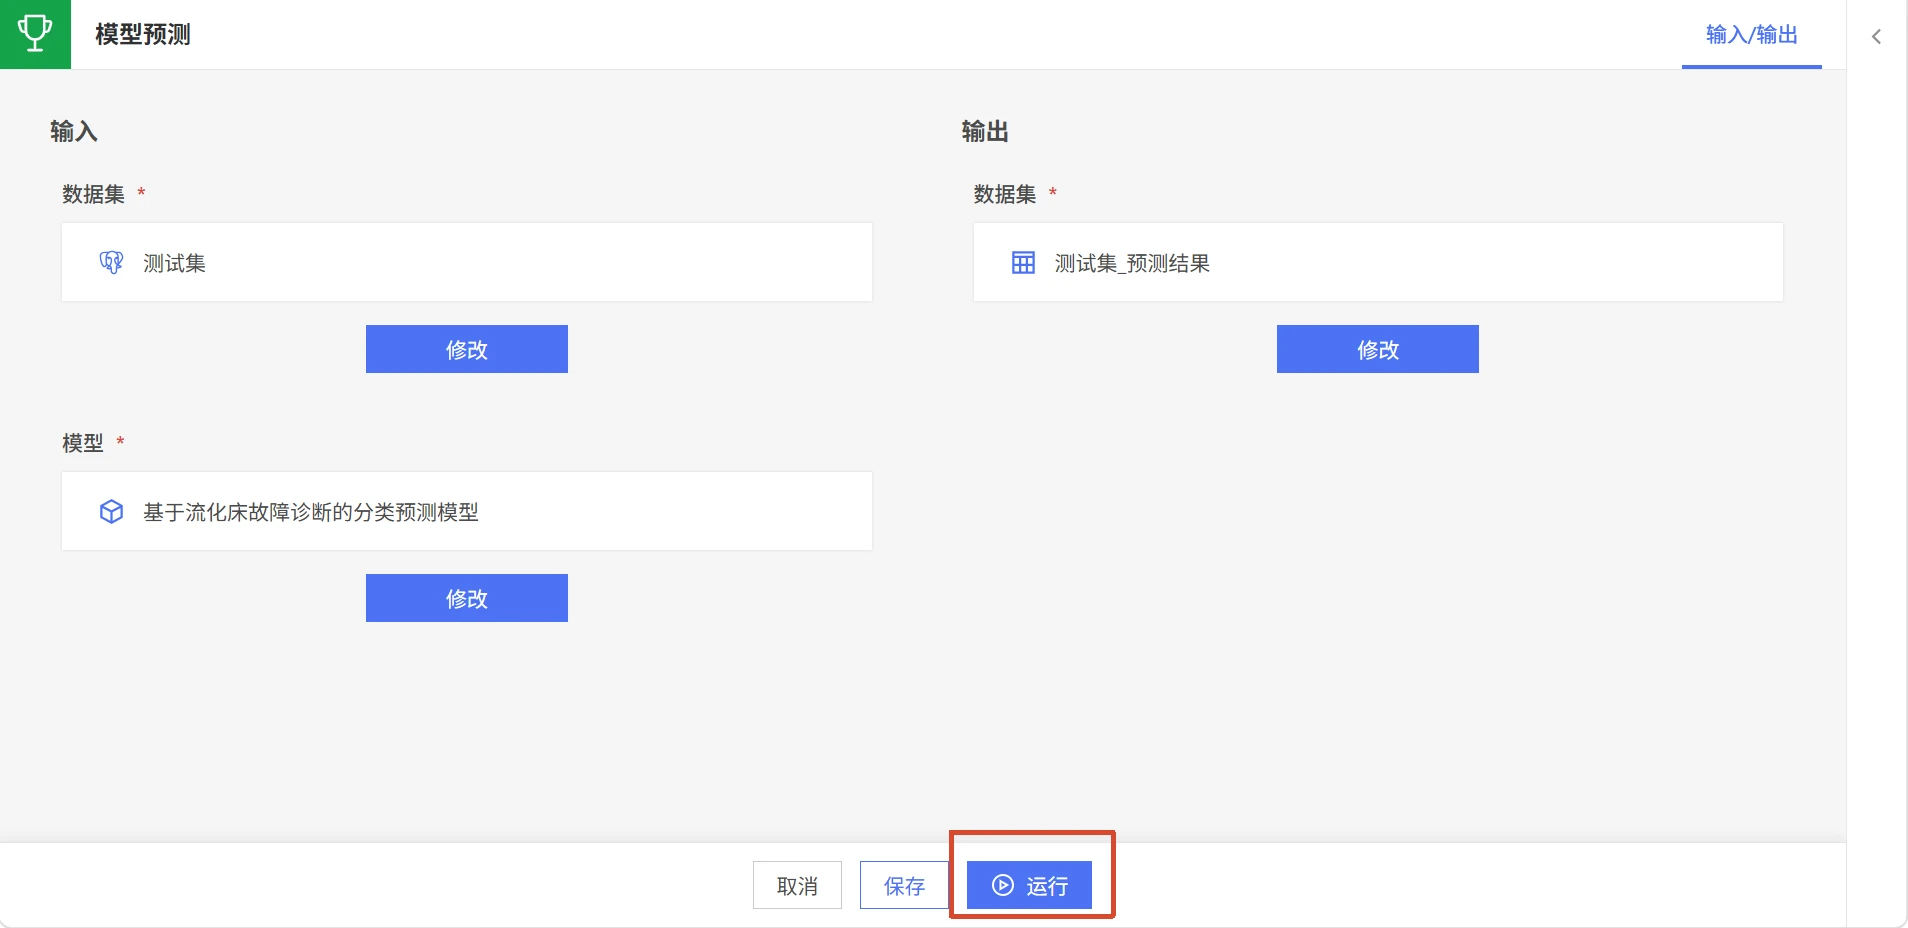Click the 输入 section heading
Screen dimensions: 1908x928
[74, 131]
